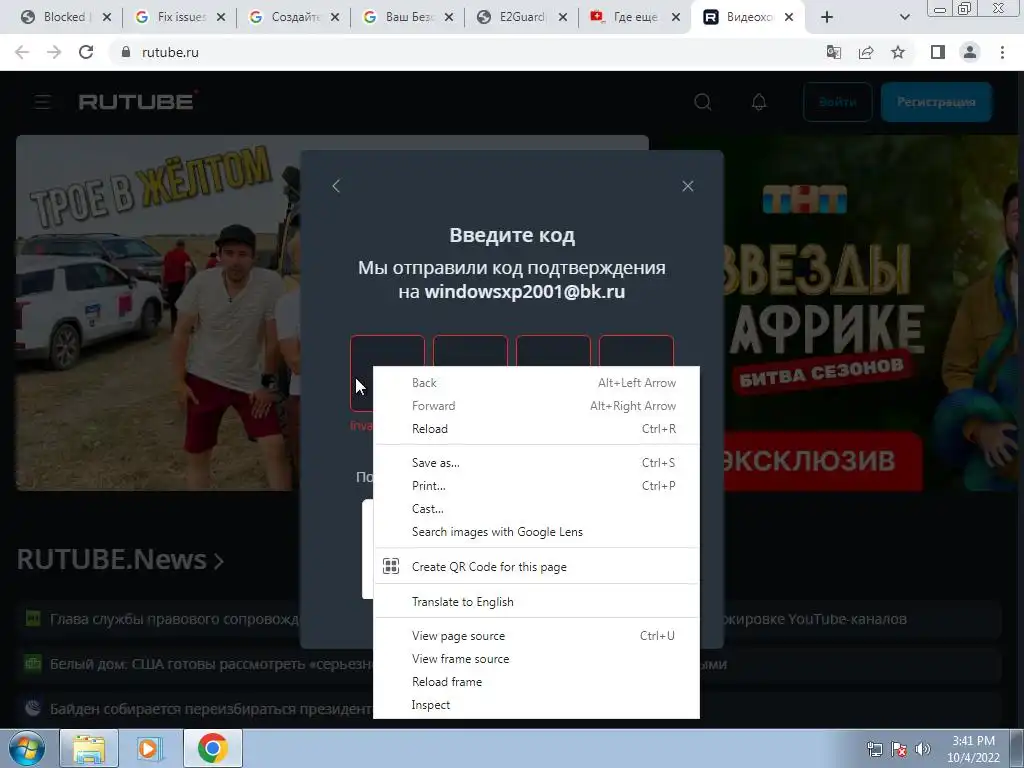The image size is (1024, 768).
Task: Open media player from taskbar
Action: click(150, 748)
